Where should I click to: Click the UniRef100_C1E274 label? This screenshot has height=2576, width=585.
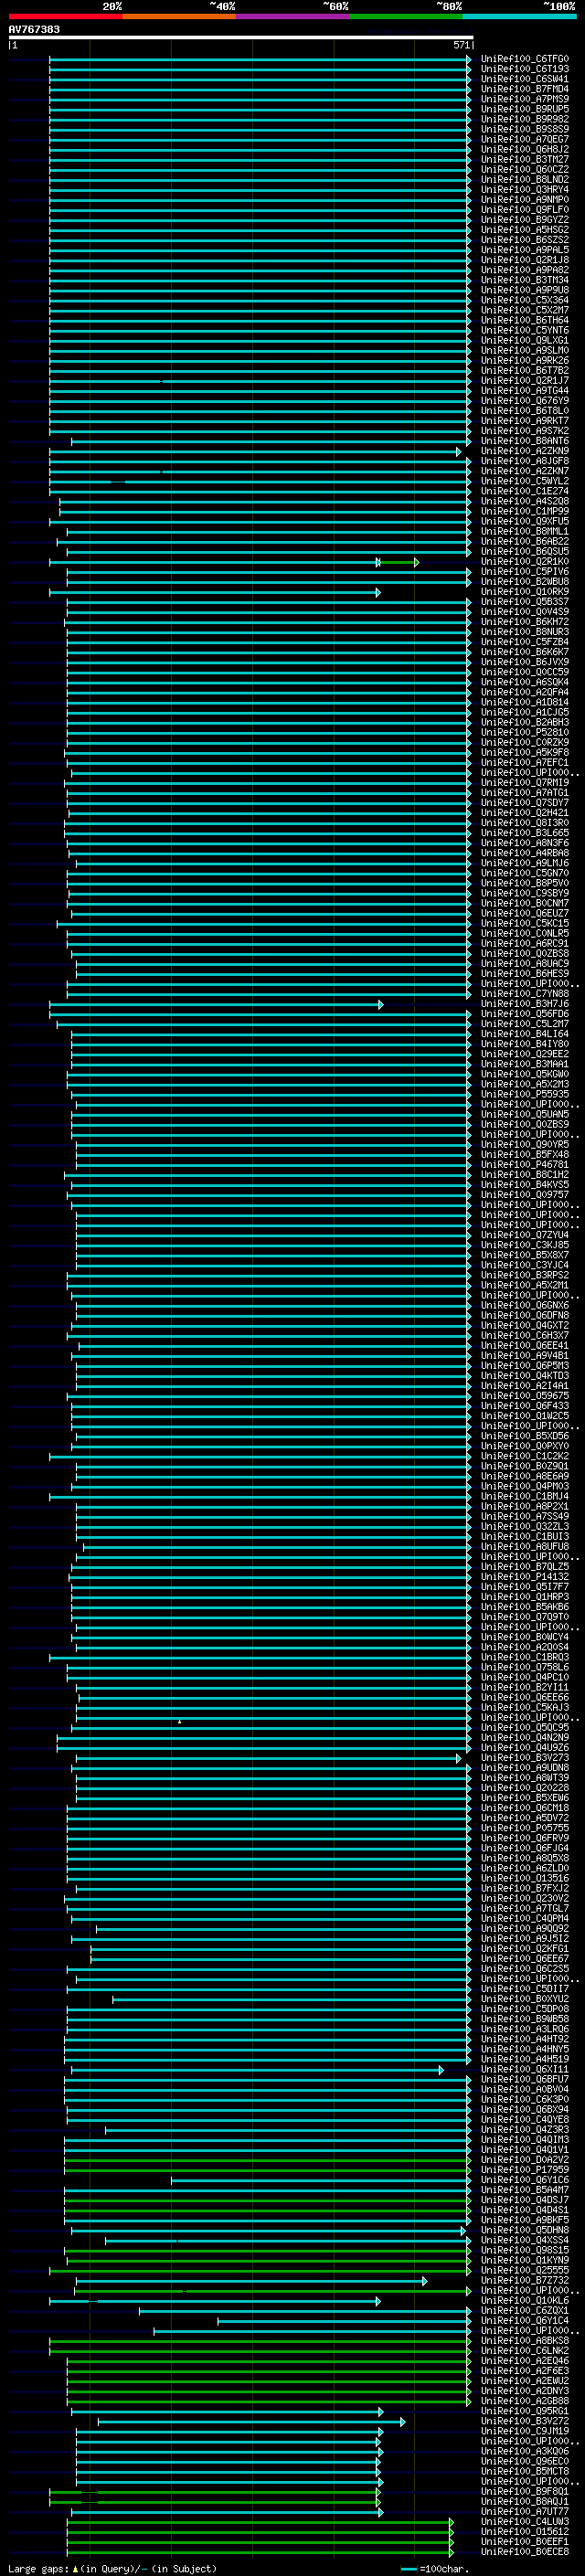pos(525,491)
